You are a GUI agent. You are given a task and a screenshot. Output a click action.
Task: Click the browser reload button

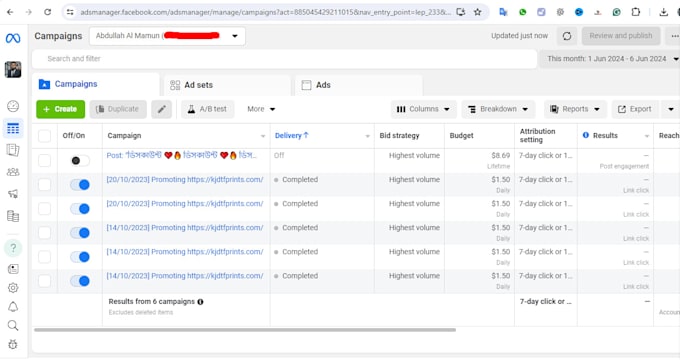tap(48, 12)
